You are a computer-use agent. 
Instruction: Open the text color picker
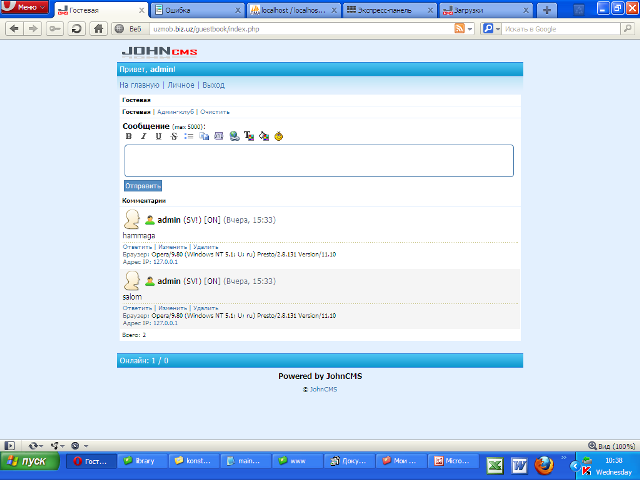click(249, 136)
